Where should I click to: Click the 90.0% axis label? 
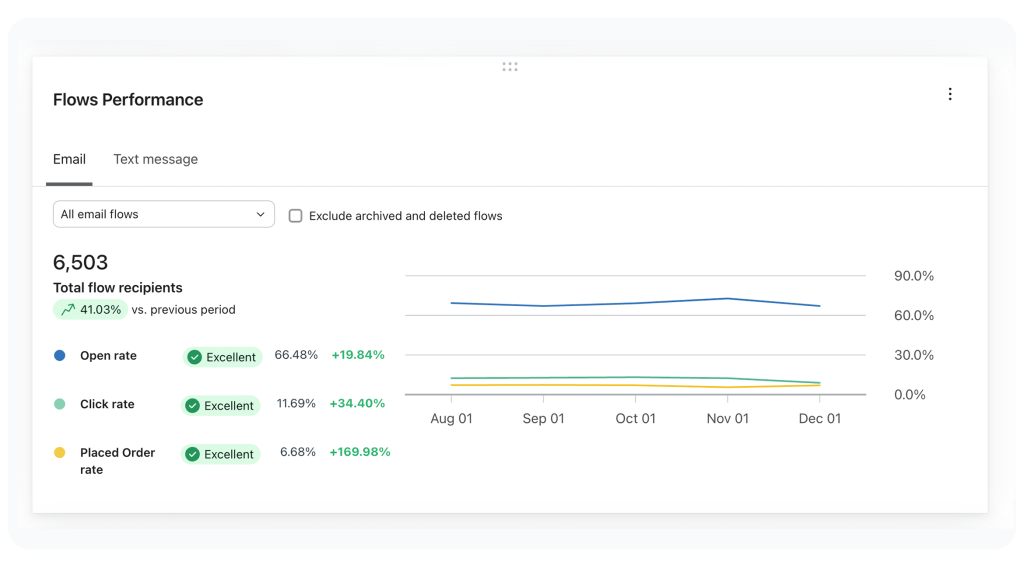click(914, 276)
